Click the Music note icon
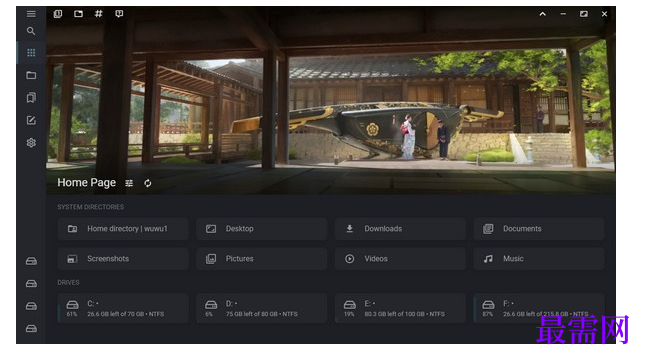The image size is (648, 361). click(488, 259)
